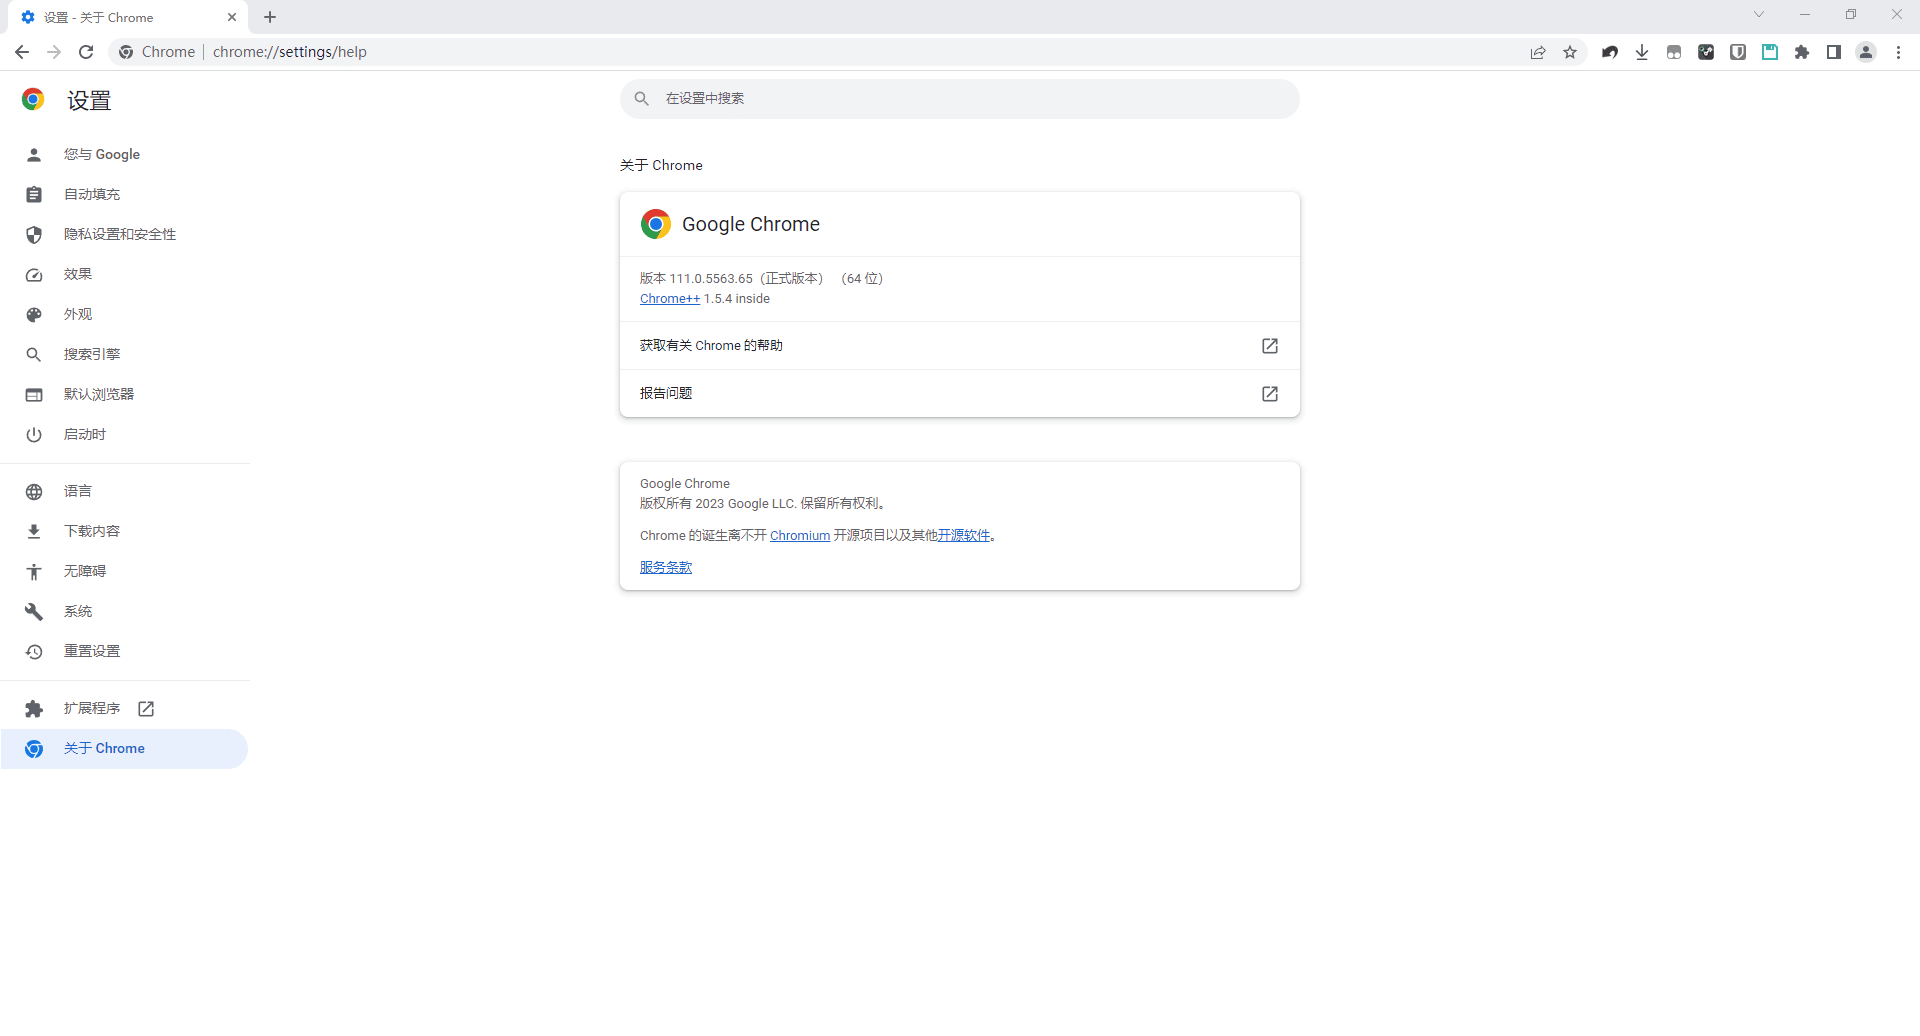Click the '在设置中搜索' search field

pyautogui.click(x=960, y=99)
